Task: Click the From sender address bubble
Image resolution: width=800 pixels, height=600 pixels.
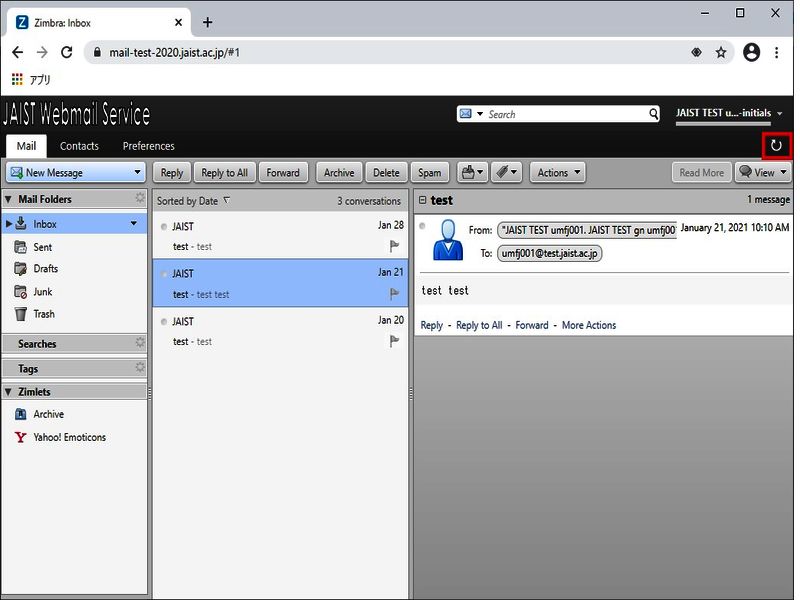Action: [587, 230]
